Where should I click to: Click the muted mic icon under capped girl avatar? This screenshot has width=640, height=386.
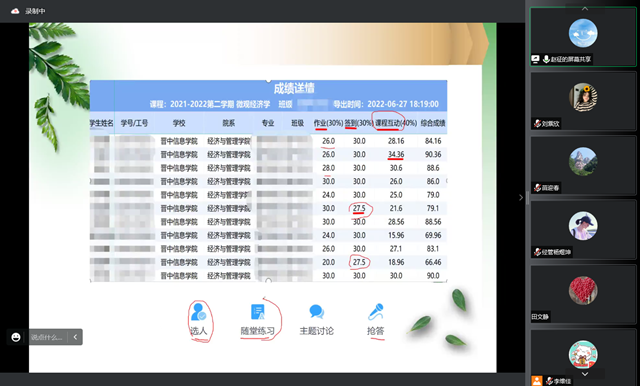coord(538,252)
